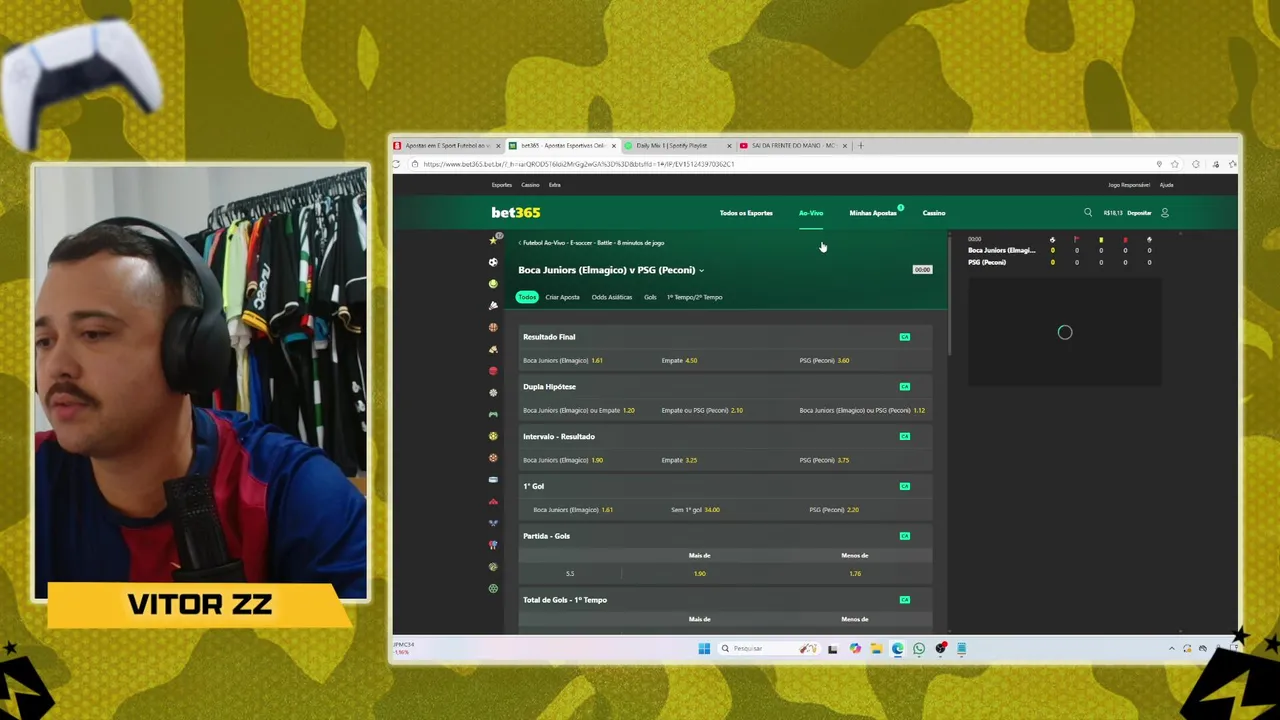Bet on Empate at 4.50 in Resultado Final
This screenshot has height=720, width=1280.
pos(725,360)
